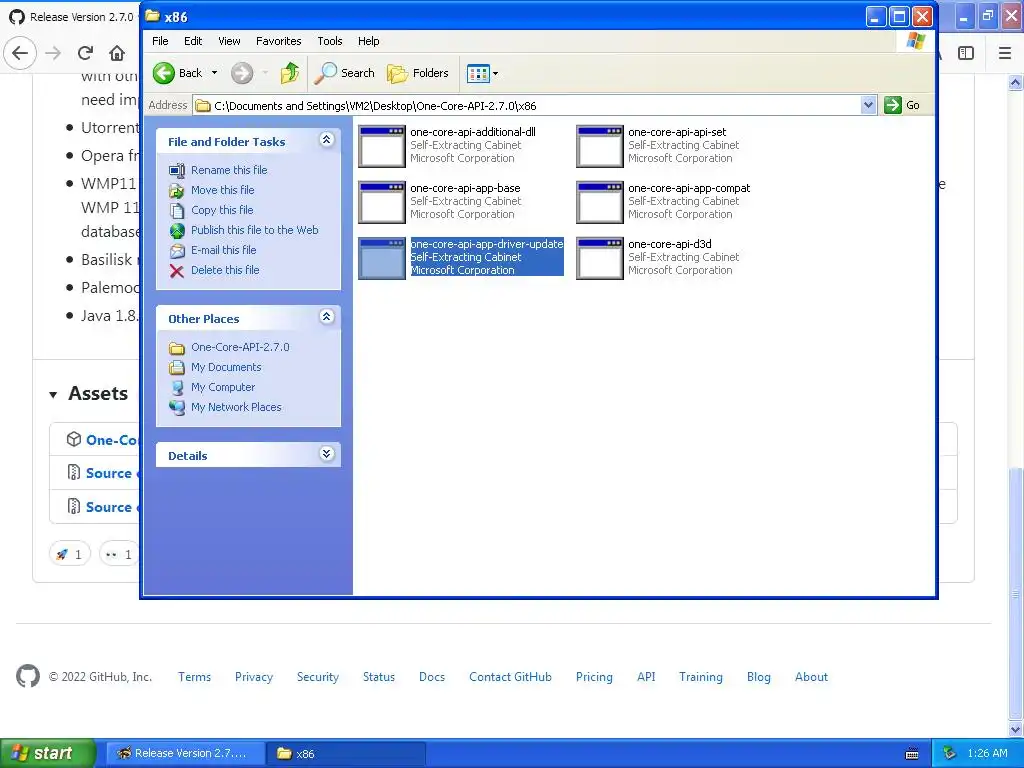Open the View menu
Image resolution: width=1024 pixels, height=768 pixels.
pos(229,41)
